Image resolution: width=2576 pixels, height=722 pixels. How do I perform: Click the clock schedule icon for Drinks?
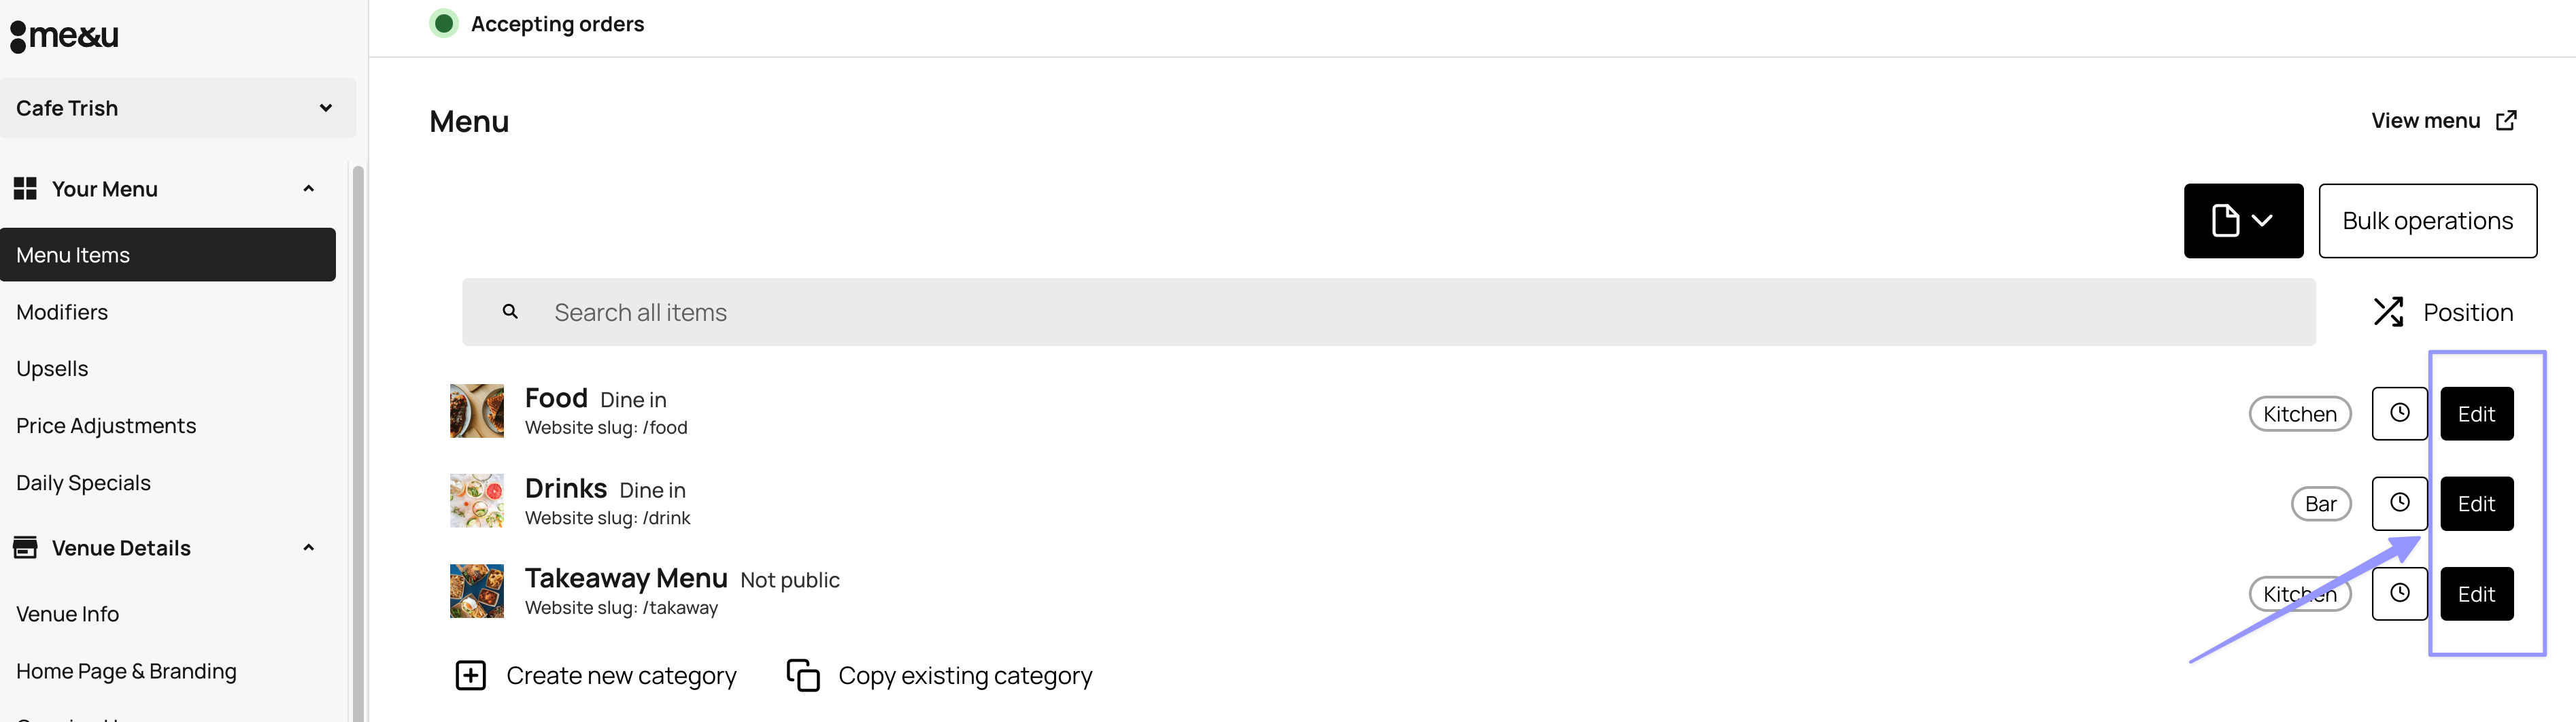click(x=2399, y=503)
